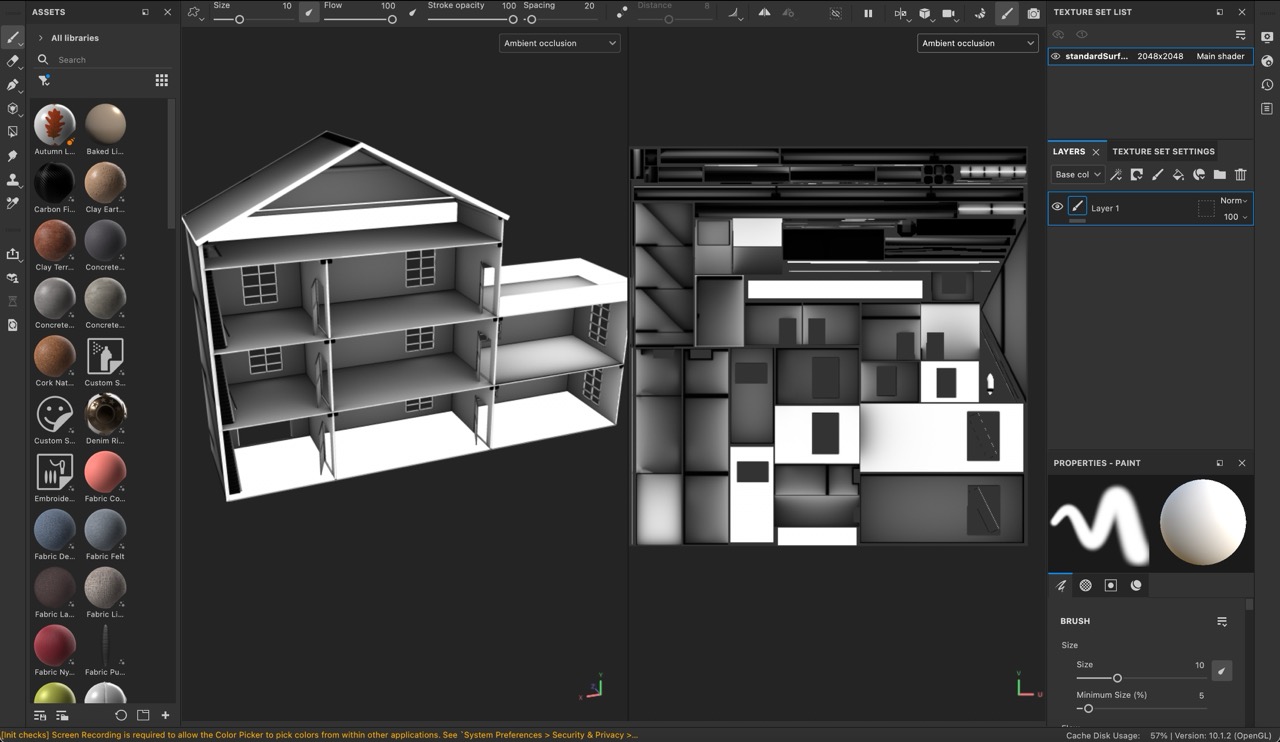Select the alpha properties tab icon
1280x742 pixels.
1085,585
